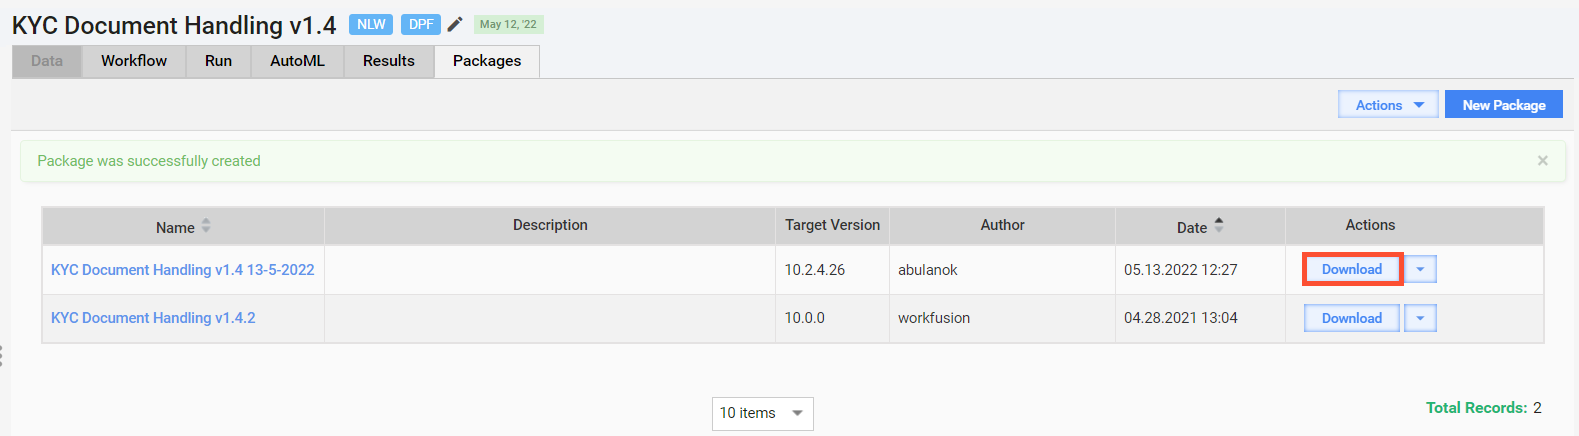Download KYC Document Handling v1.4 13-5-2022 package
This screenshot has height=436, width=1579.
point(1352,269)
